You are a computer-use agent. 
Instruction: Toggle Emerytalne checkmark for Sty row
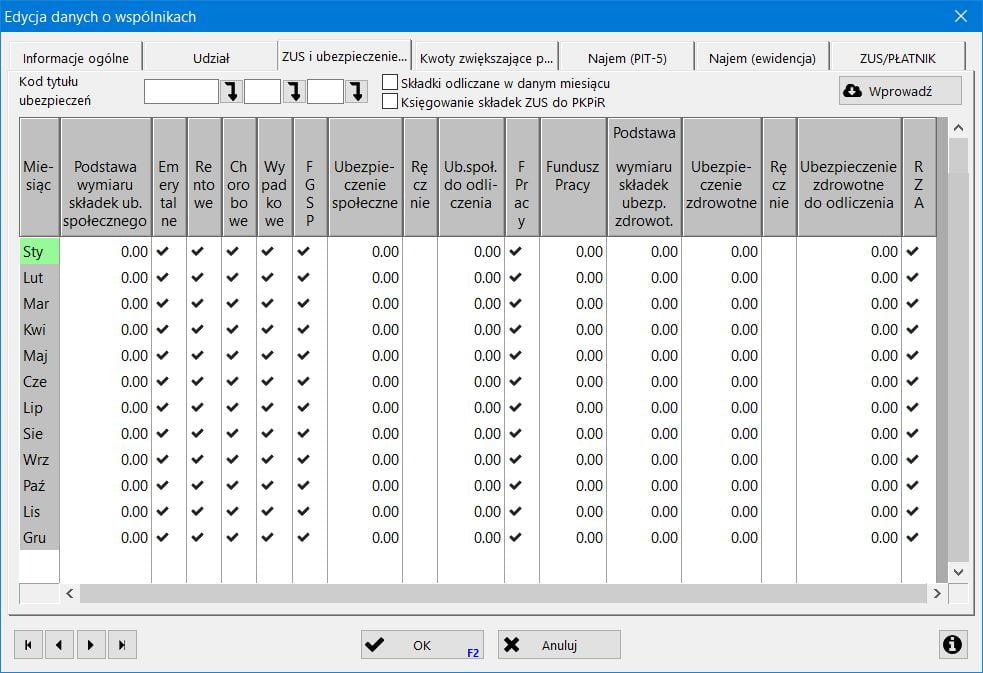point(164,252)
